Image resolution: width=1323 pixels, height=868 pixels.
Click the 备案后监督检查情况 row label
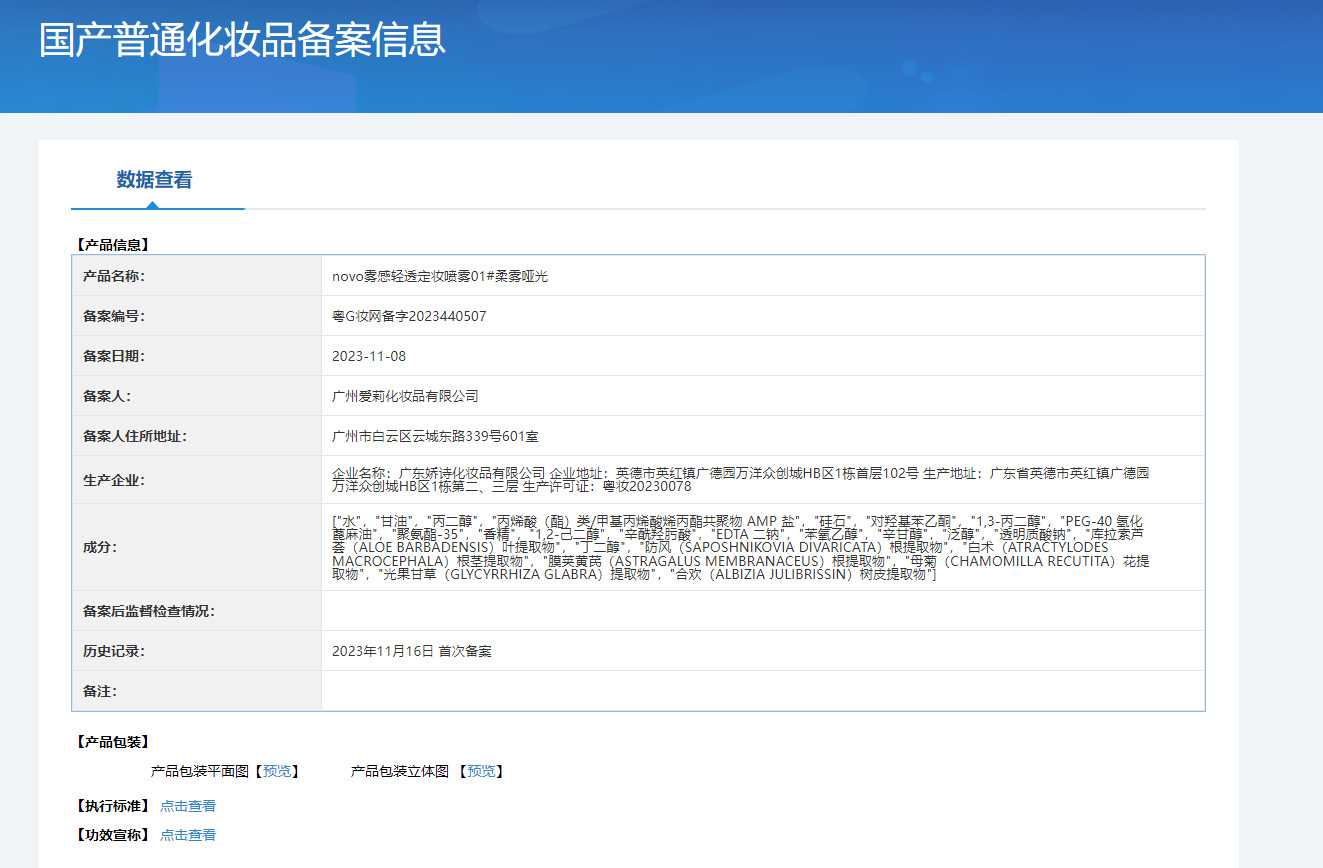(149, 611)
